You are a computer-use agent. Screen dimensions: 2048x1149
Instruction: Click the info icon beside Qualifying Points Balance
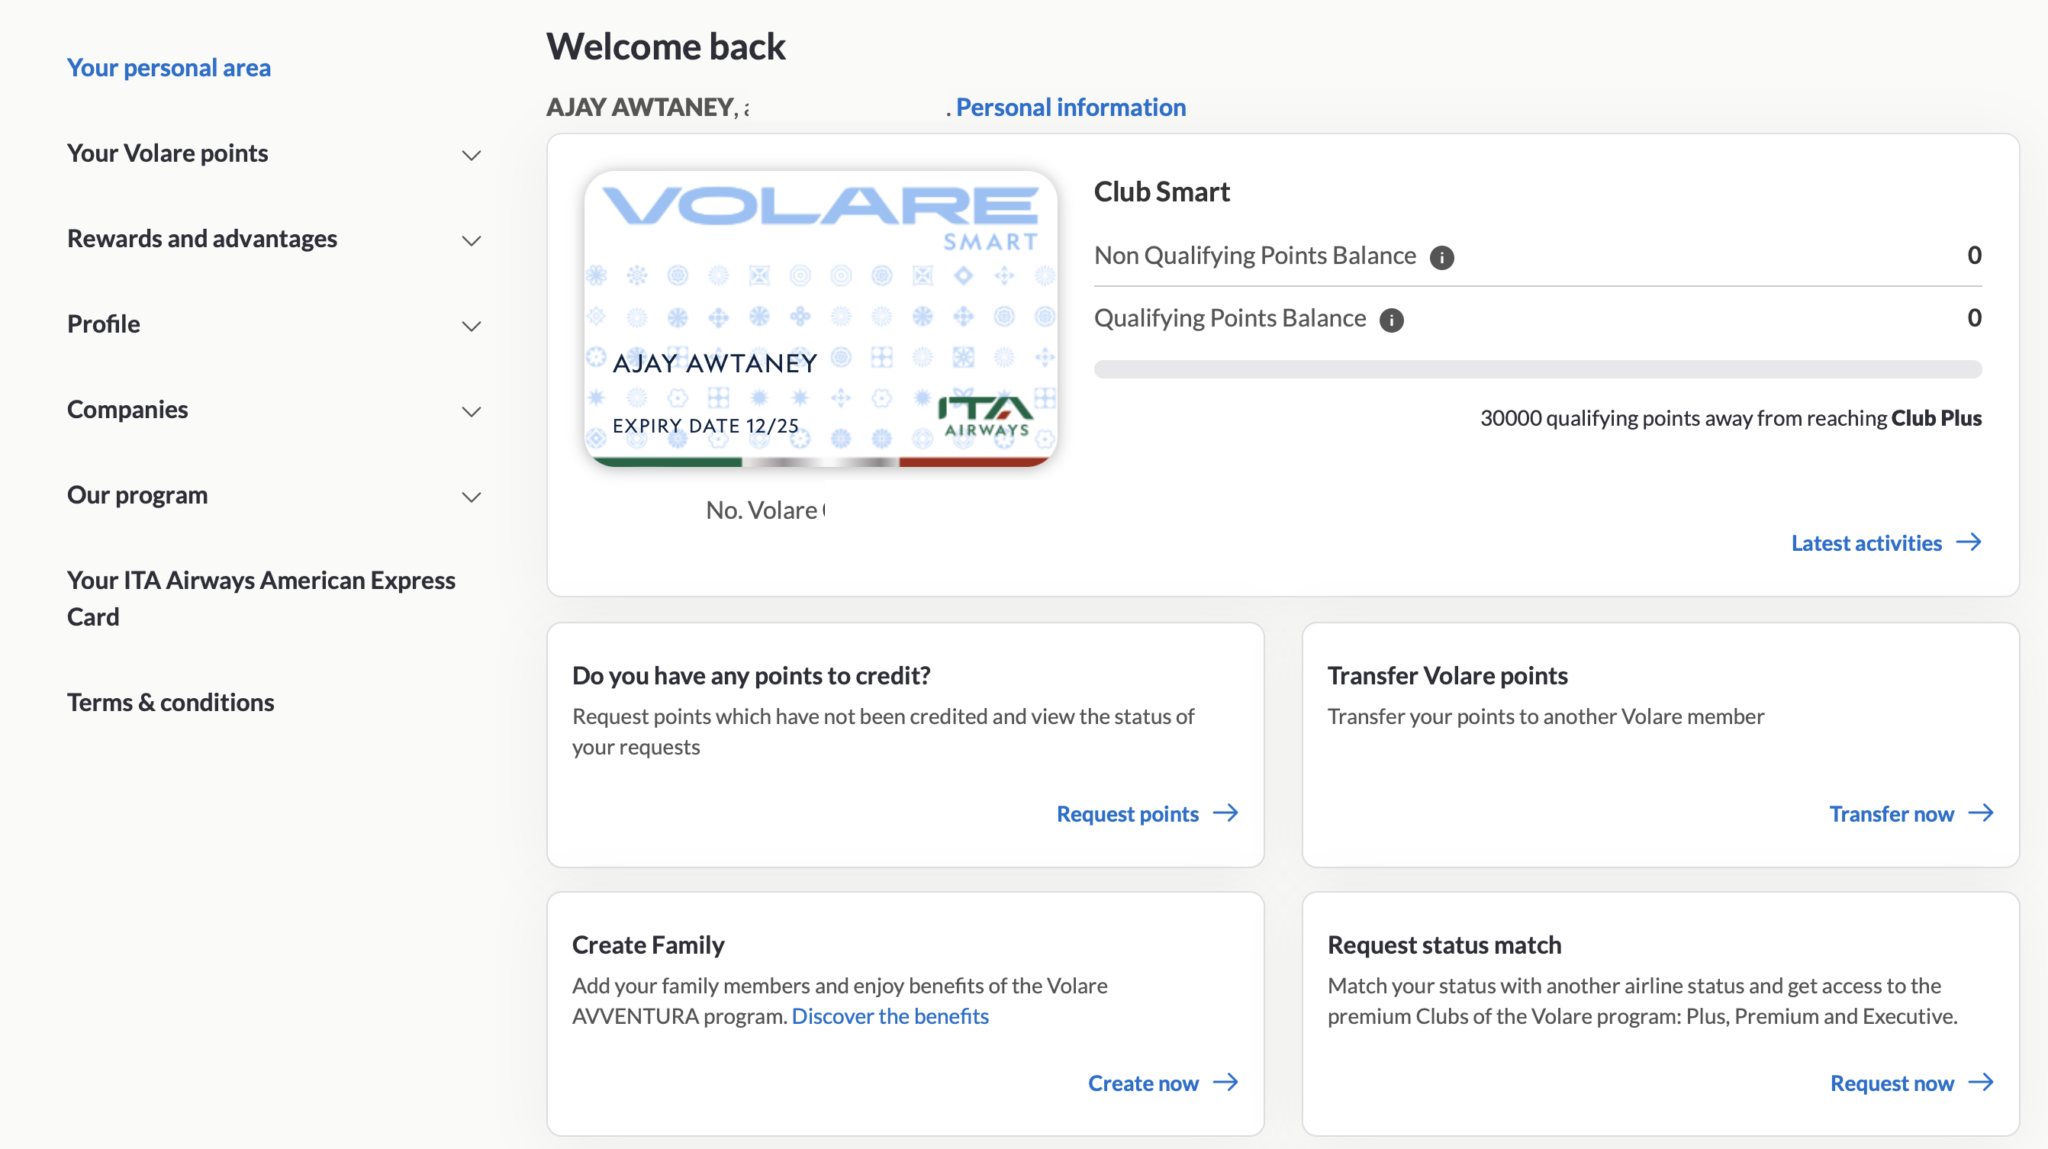[x=1390, y=319]
